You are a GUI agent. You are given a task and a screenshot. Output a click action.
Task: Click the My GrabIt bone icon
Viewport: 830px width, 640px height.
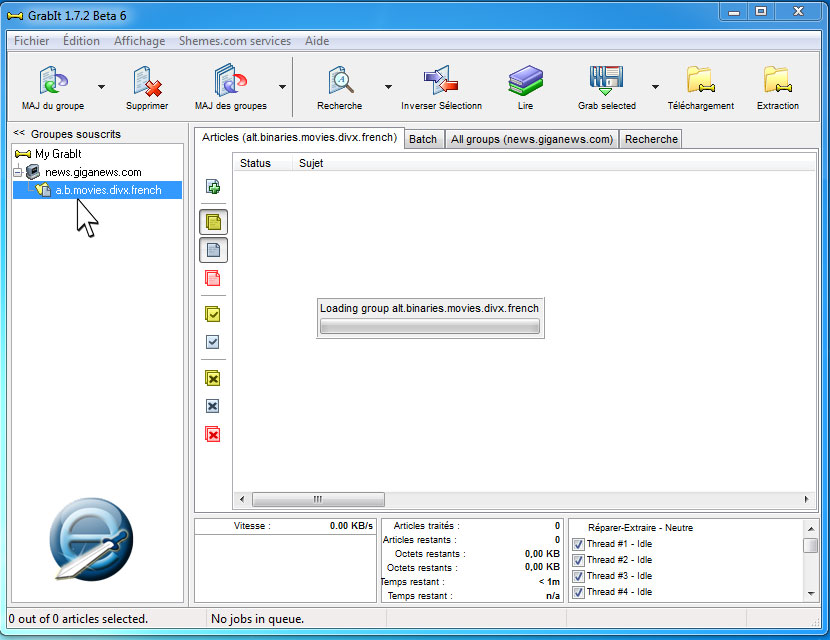click(x=23, y=154)
